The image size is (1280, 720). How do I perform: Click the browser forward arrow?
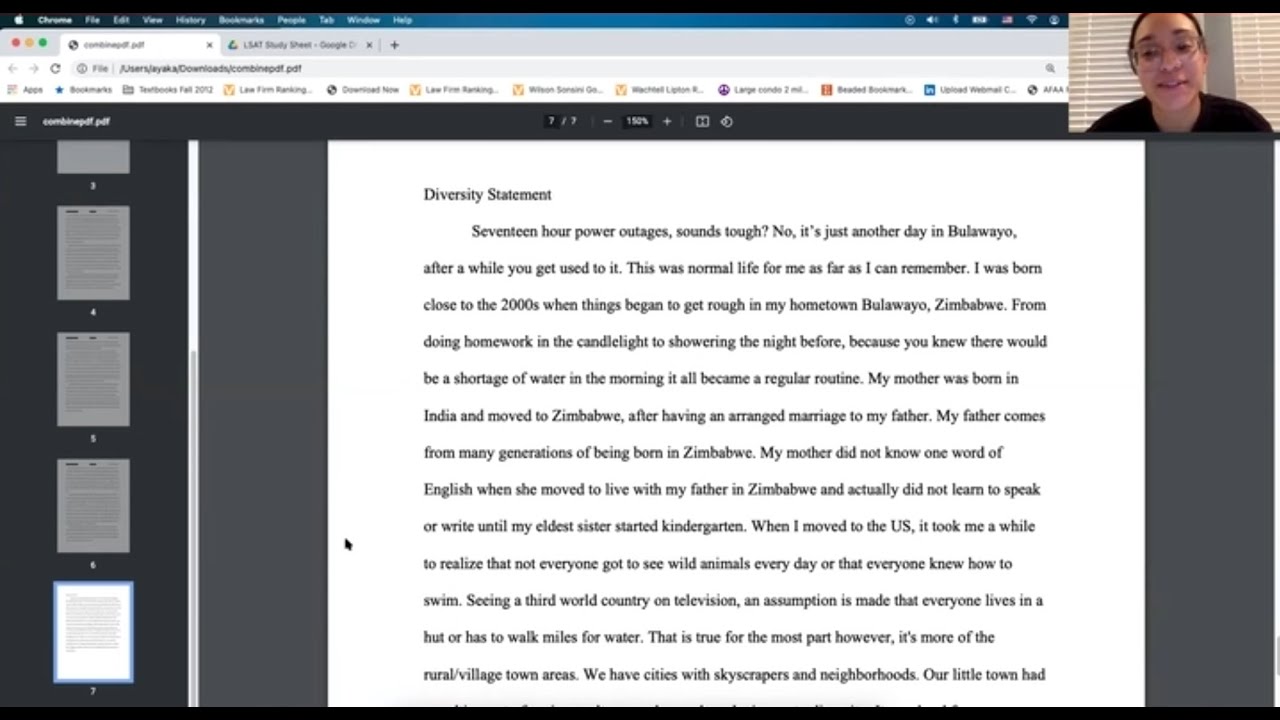click(33, 68)
